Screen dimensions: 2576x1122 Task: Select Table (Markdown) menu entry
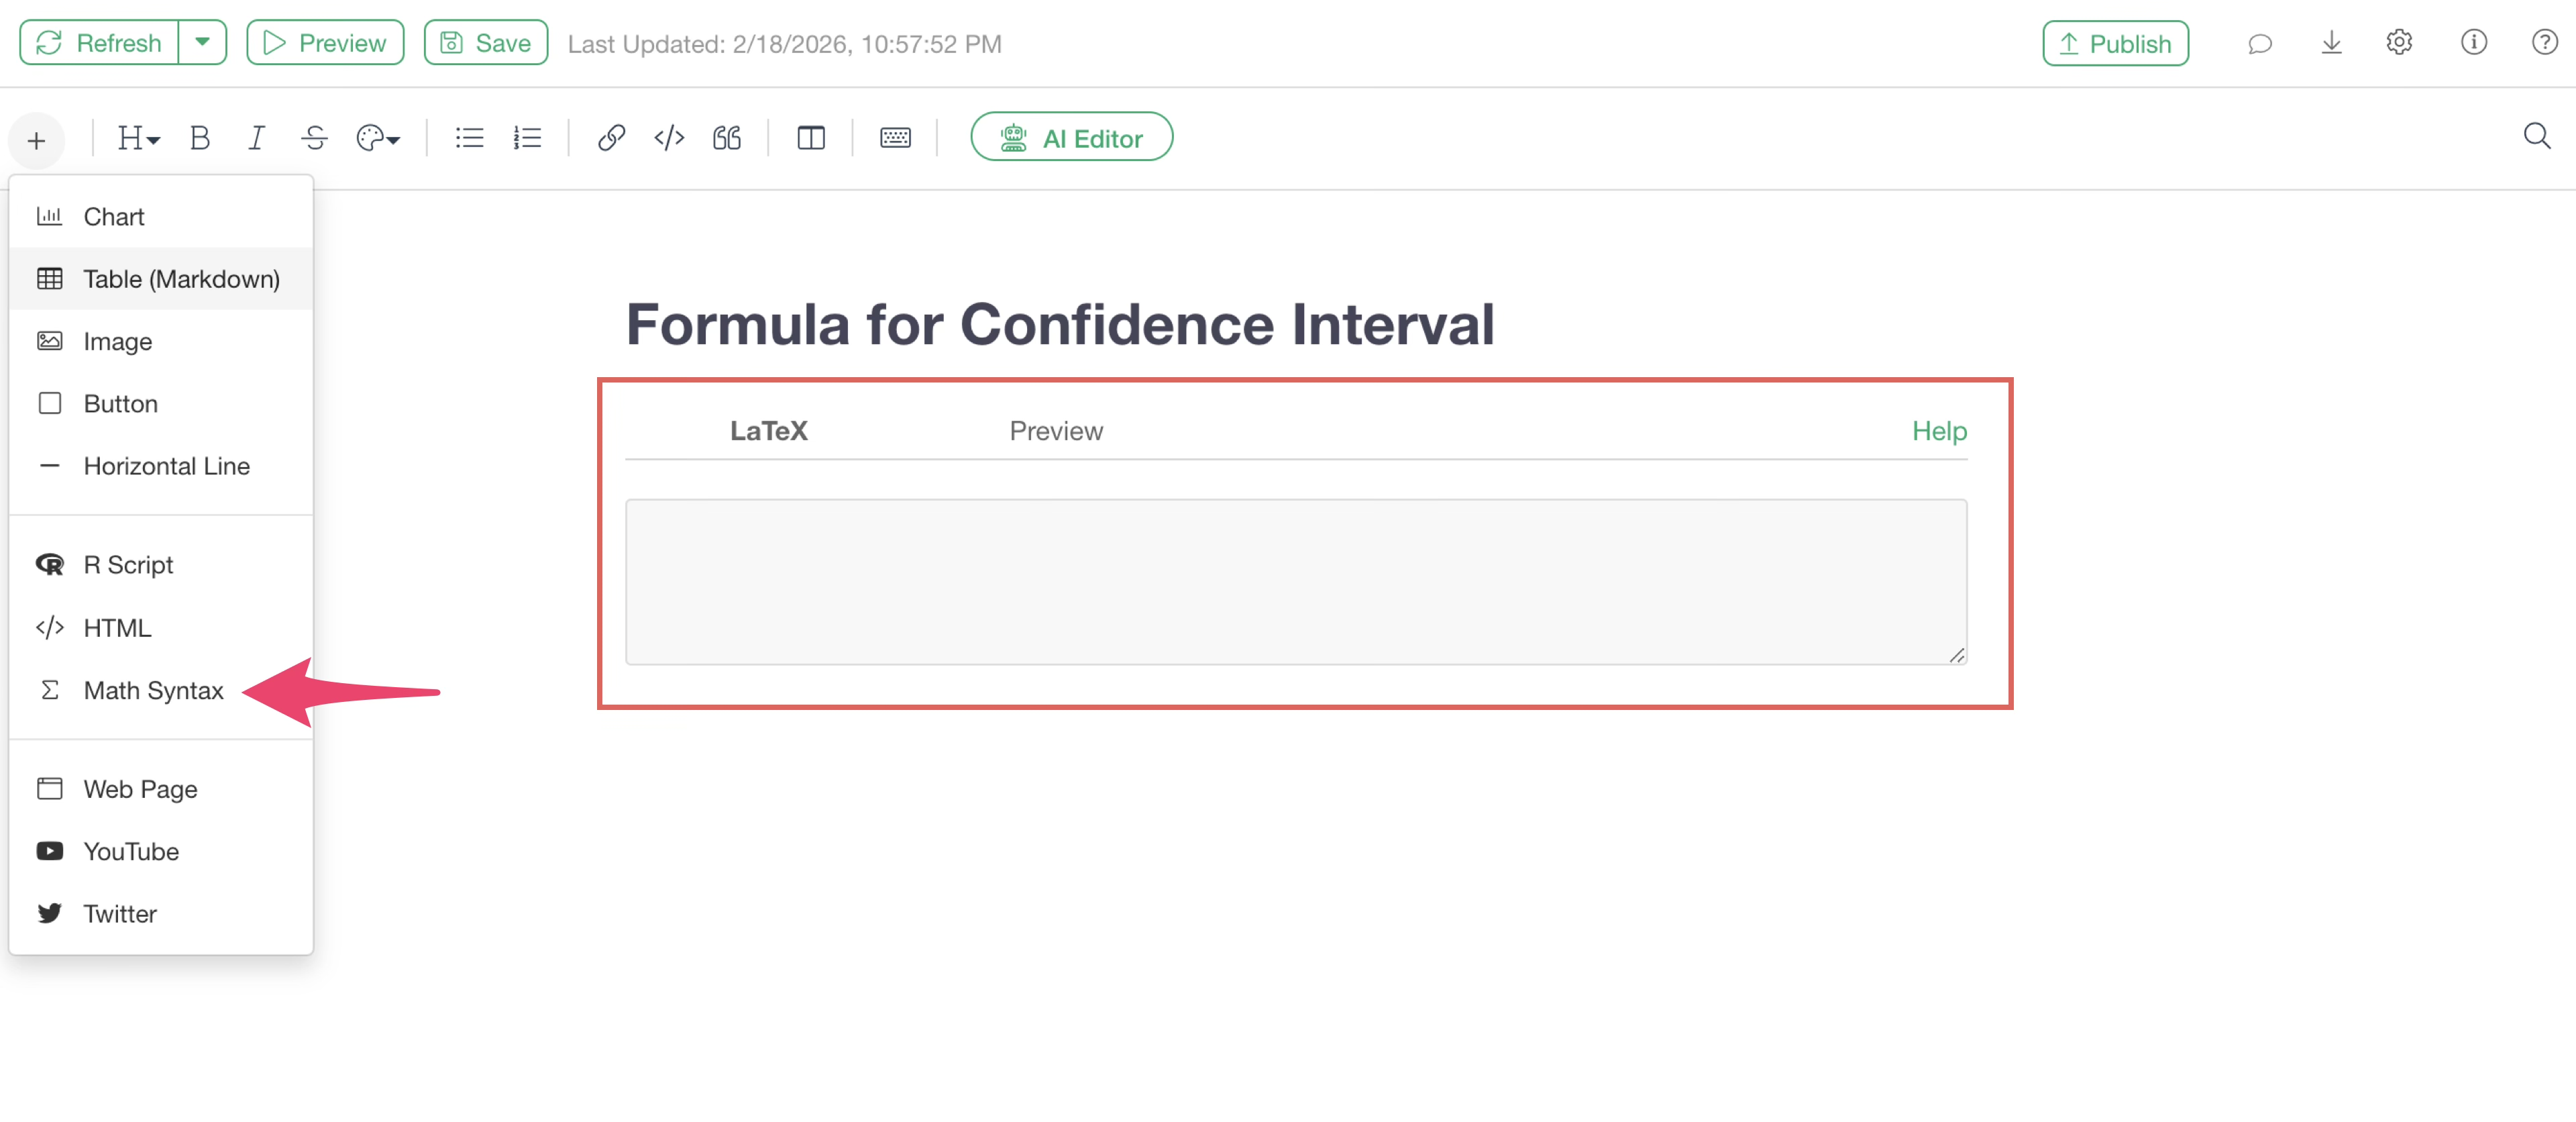pyautogui.click(x=181, y=279)
